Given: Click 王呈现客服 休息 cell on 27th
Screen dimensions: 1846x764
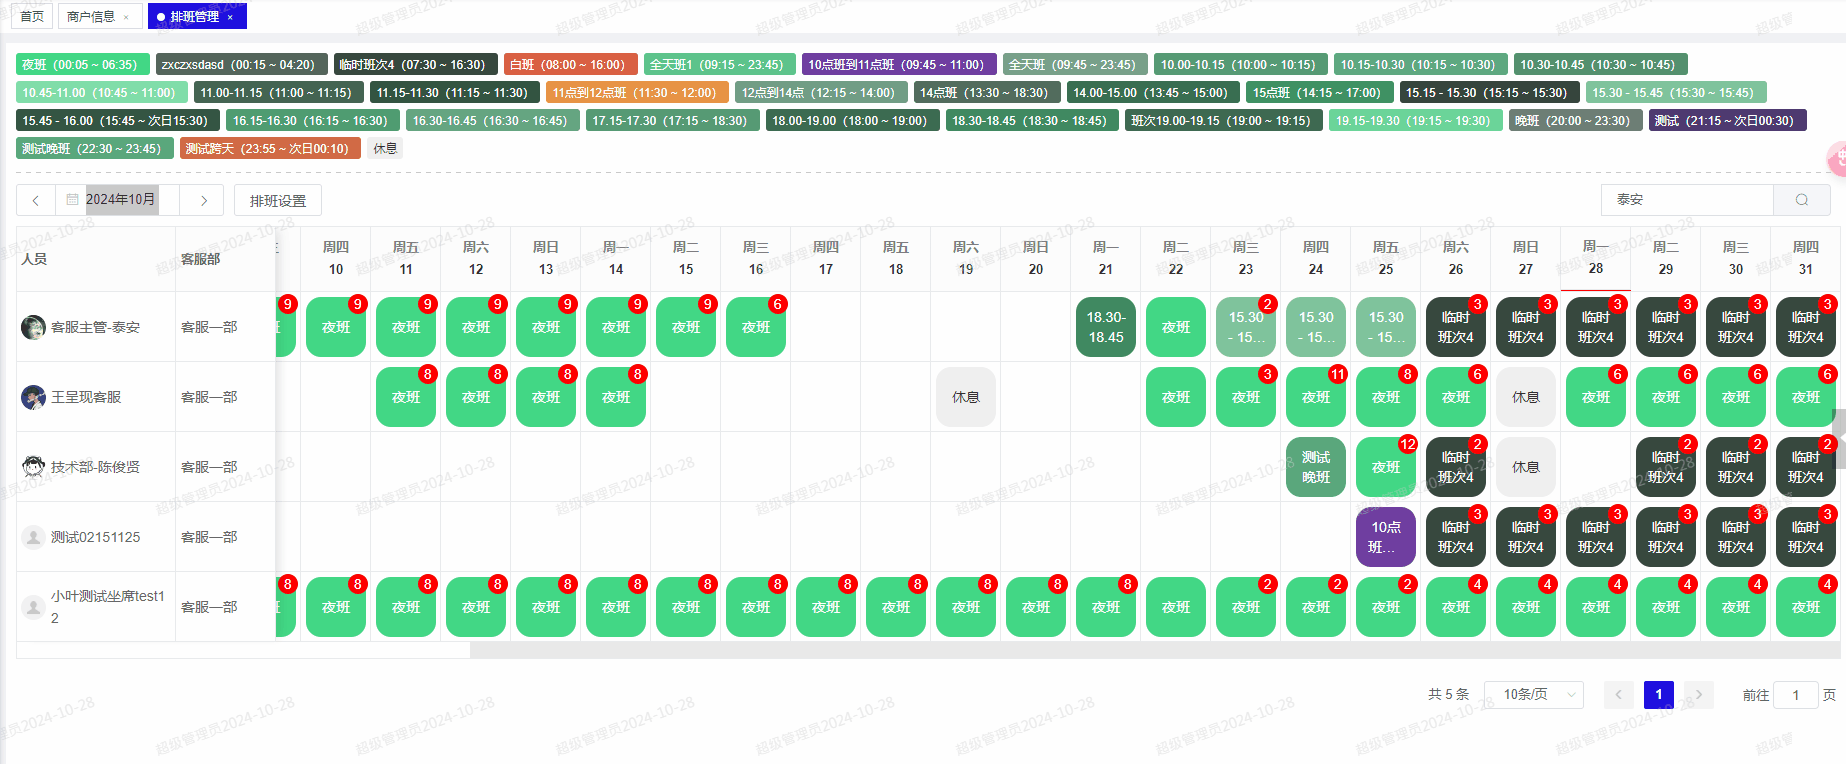Looking at the screenshot, I should [1526, 397].
